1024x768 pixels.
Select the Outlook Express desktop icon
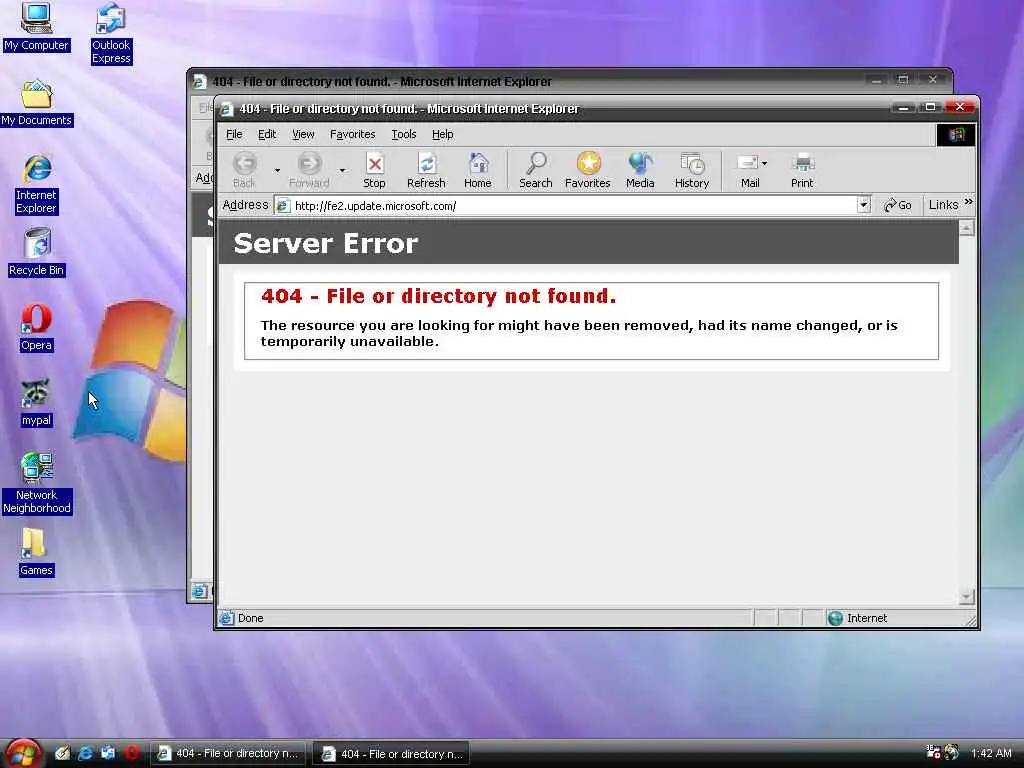111,33
